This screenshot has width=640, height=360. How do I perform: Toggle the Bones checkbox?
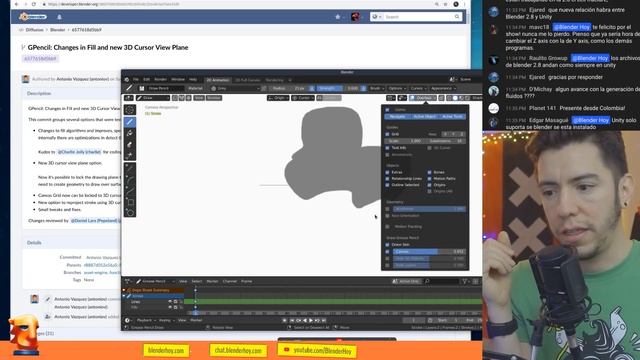pos(430,172)
